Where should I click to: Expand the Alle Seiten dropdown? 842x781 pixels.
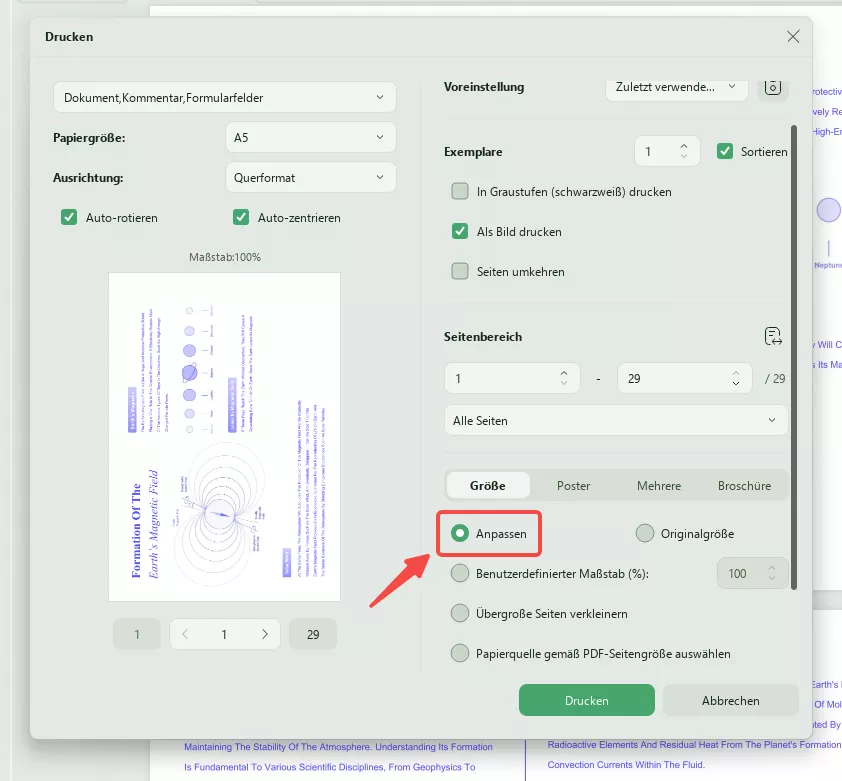pos(615,420)
